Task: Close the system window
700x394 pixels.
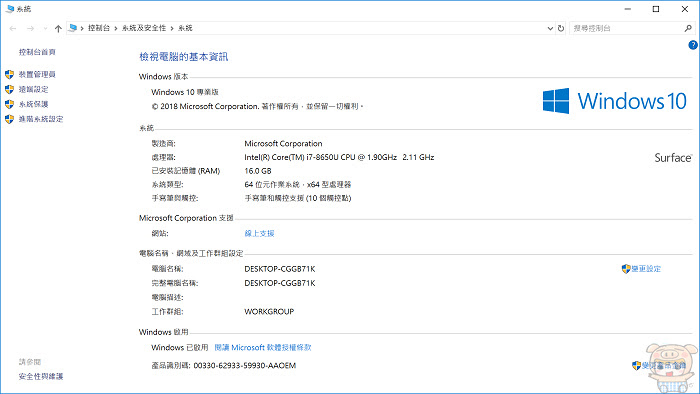Action: click(x=685, y=9)
